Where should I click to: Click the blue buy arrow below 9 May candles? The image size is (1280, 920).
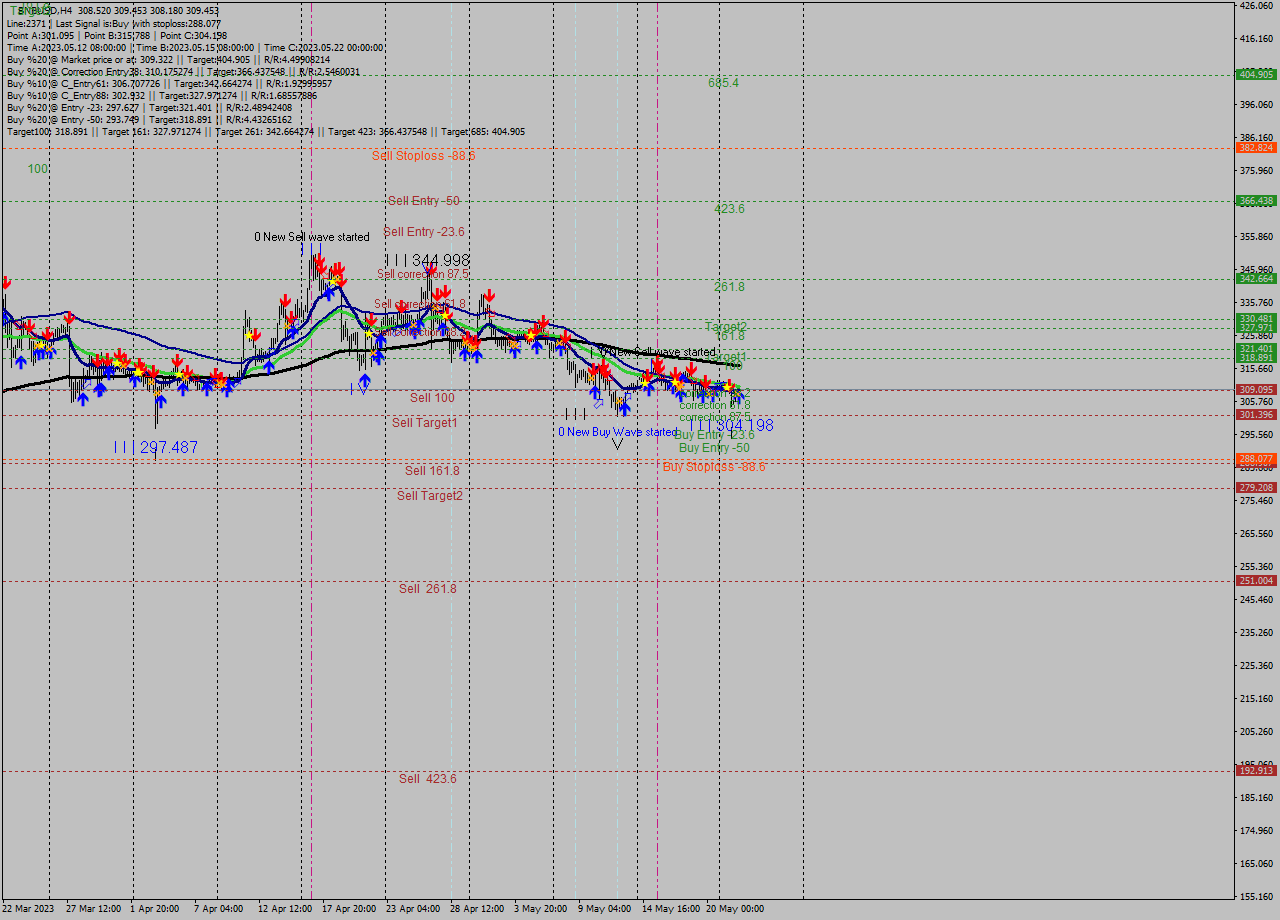pyautogui.click(x=623, y=408)
